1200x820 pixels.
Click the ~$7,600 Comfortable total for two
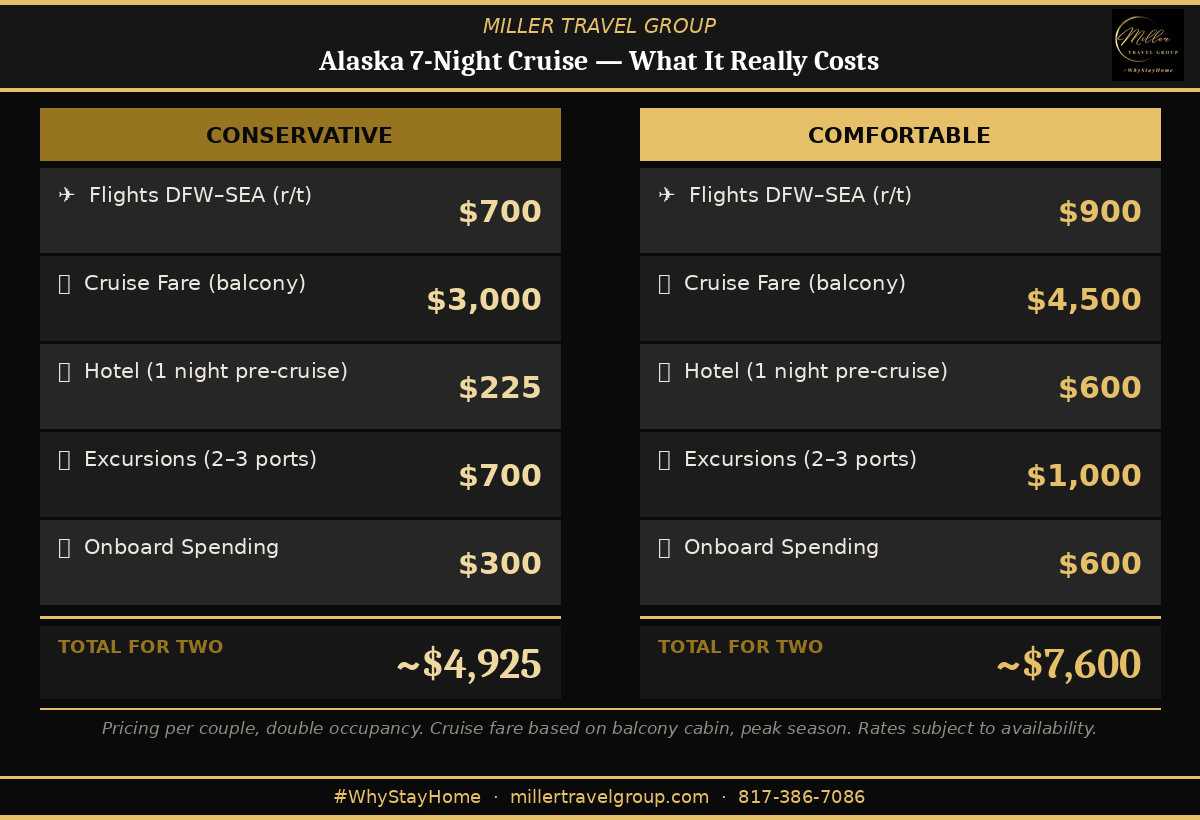click(1068, 665)
